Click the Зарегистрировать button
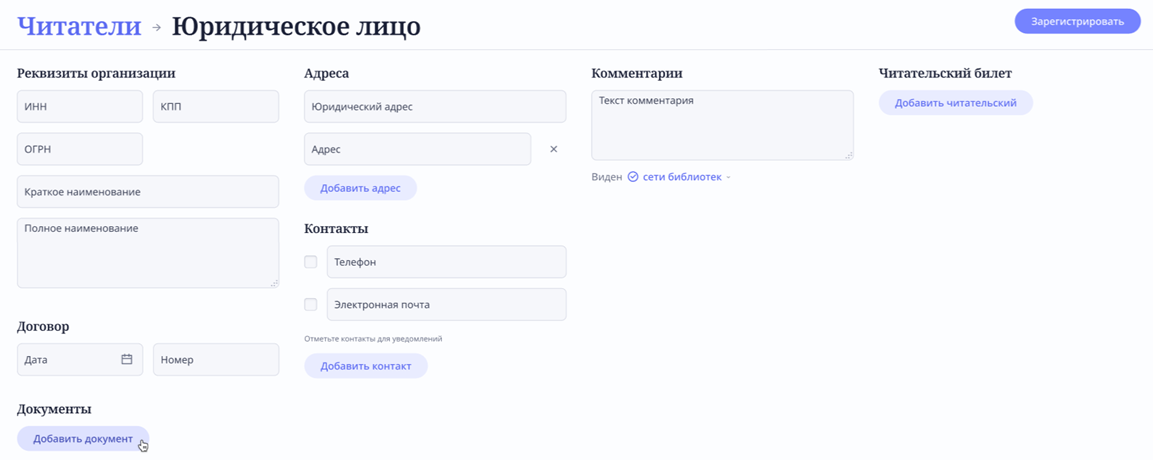 pos(1077,21)
